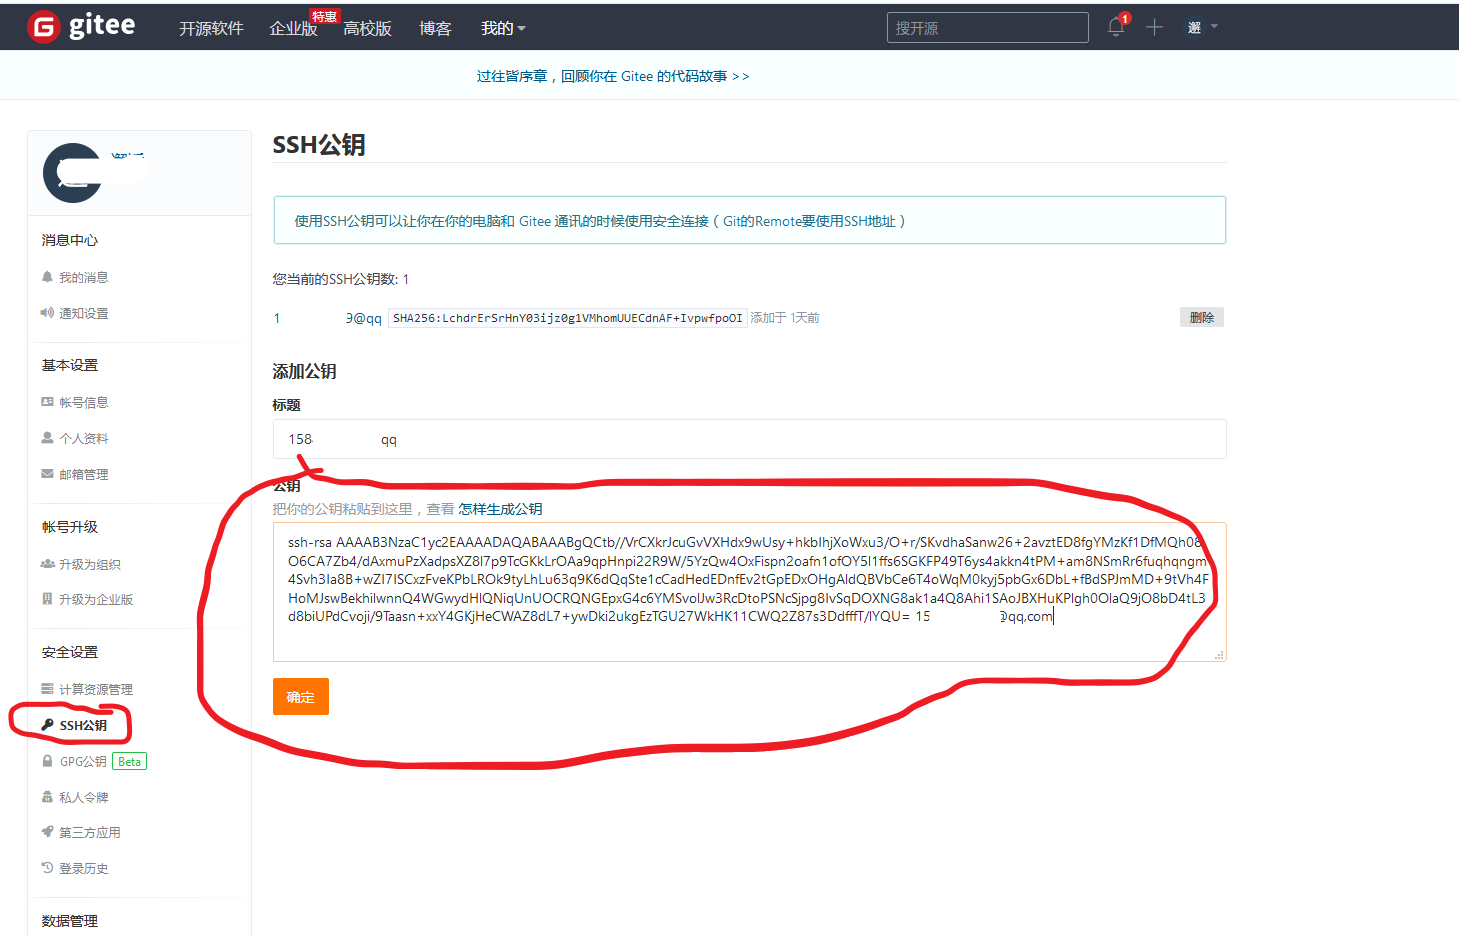1459x937 pixels.
Task: Click the speaker icon beside 通知设置
Action: tap(47, 313)
